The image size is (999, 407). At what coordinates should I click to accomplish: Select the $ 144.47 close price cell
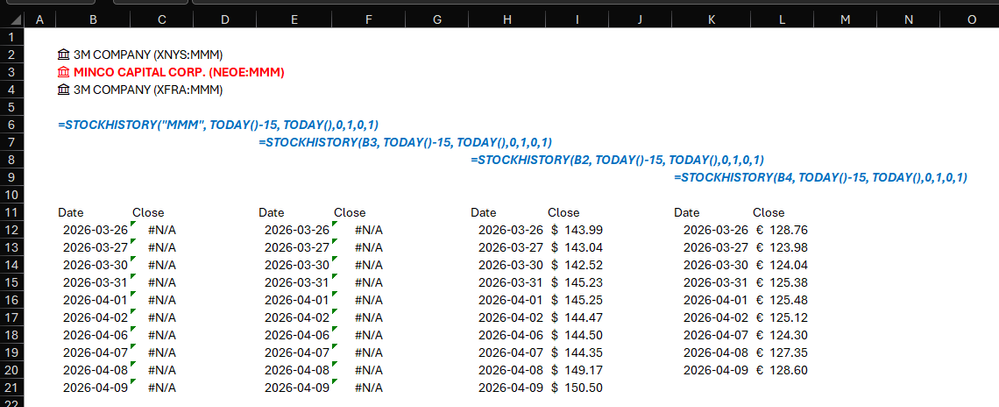(x=577, y=317)
